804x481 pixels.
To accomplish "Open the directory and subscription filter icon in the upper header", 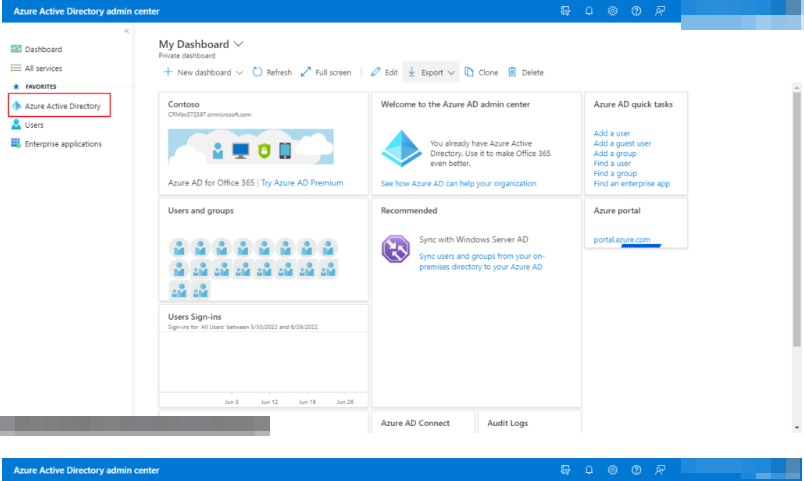I will coord(566,11).
